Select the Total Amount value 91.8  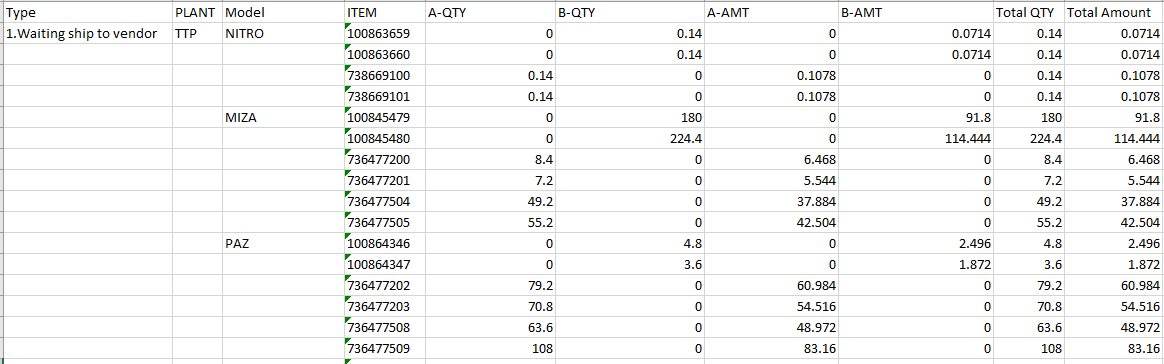[x=1113, y=117]
